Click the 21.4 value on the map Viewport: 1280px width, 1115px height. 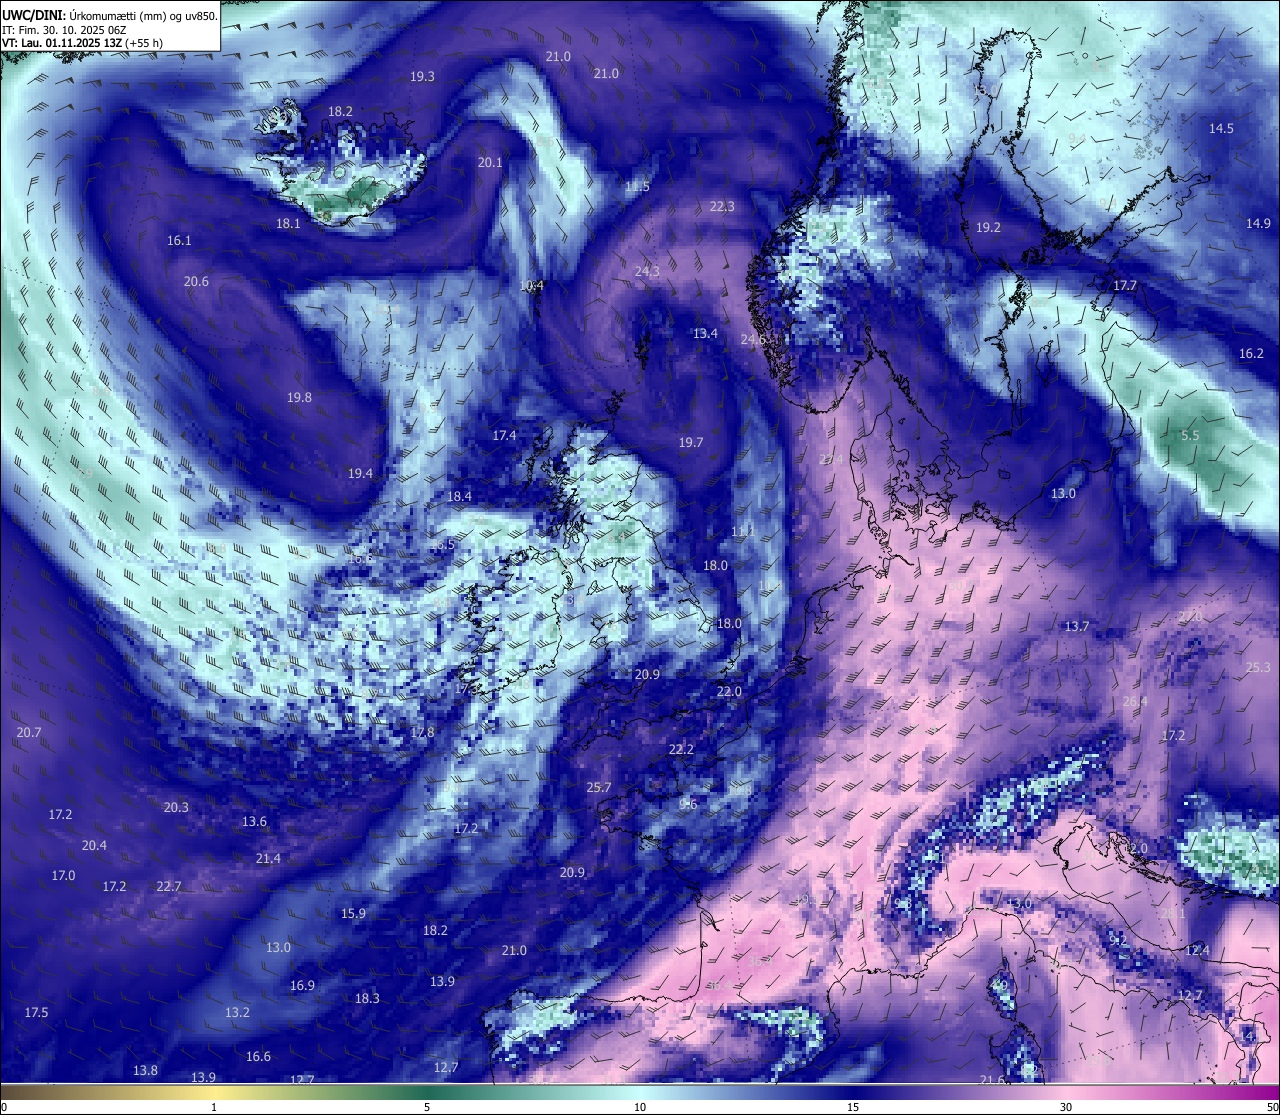(268, 859)
